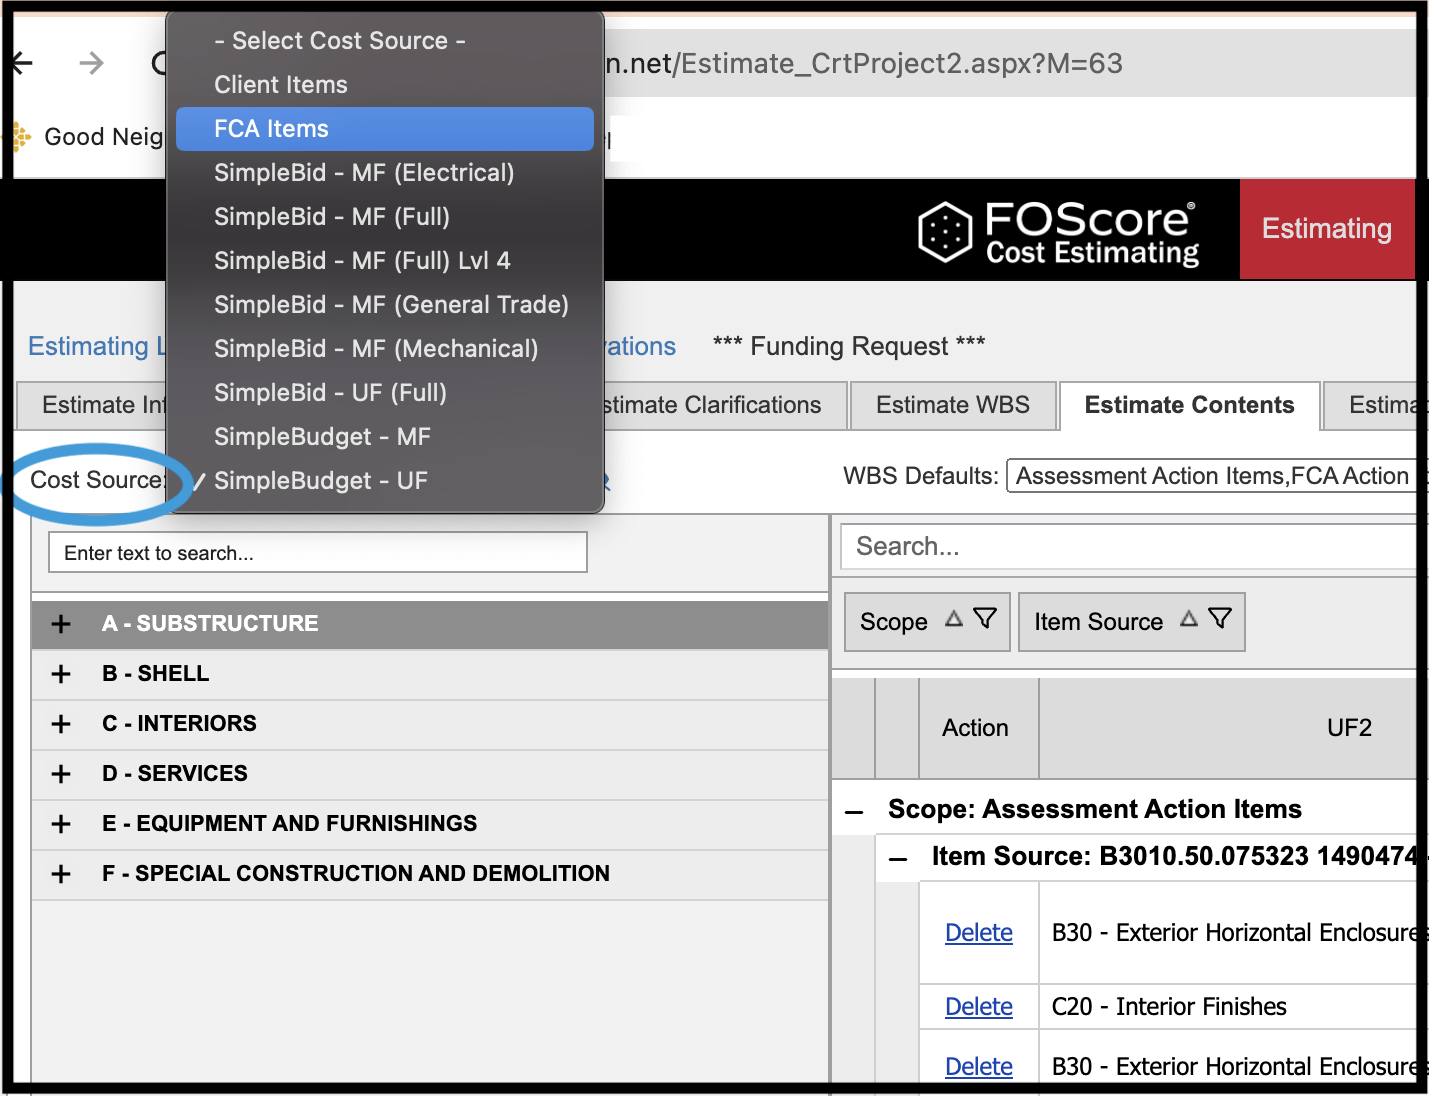Switch to Estimate WBS tab
This screenshot has height=1096, width=1429.
click(x=953, y=405)
